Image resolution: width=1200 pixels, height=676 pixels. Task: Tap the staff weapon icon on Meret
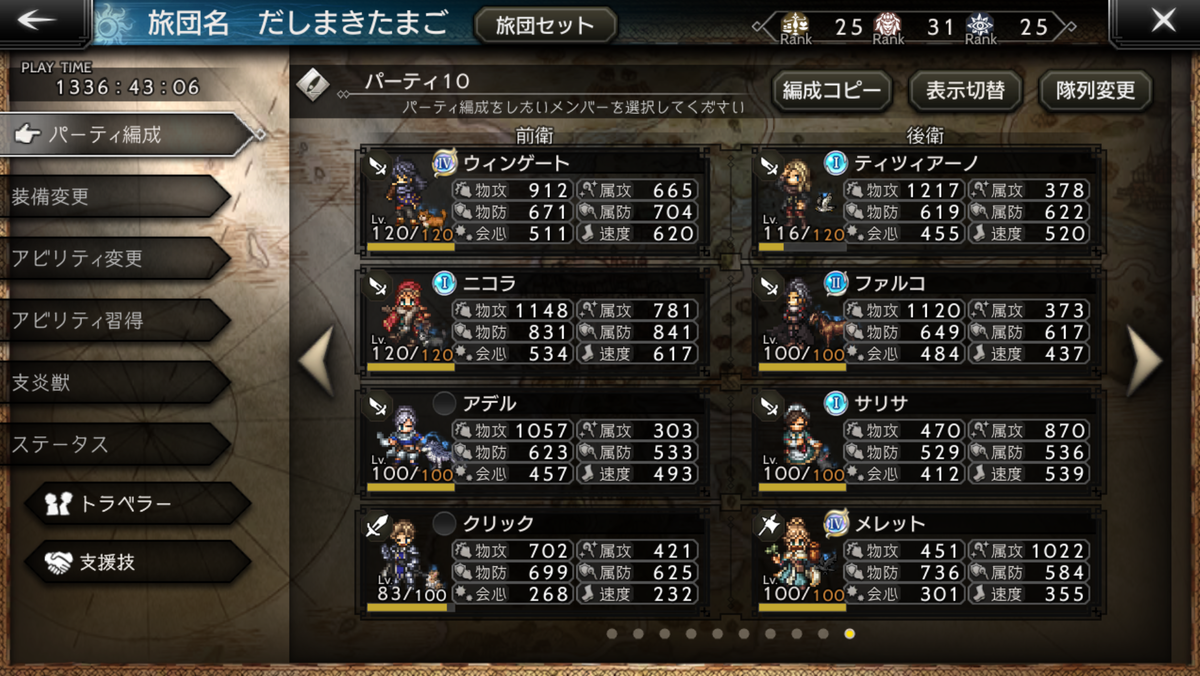770,525
